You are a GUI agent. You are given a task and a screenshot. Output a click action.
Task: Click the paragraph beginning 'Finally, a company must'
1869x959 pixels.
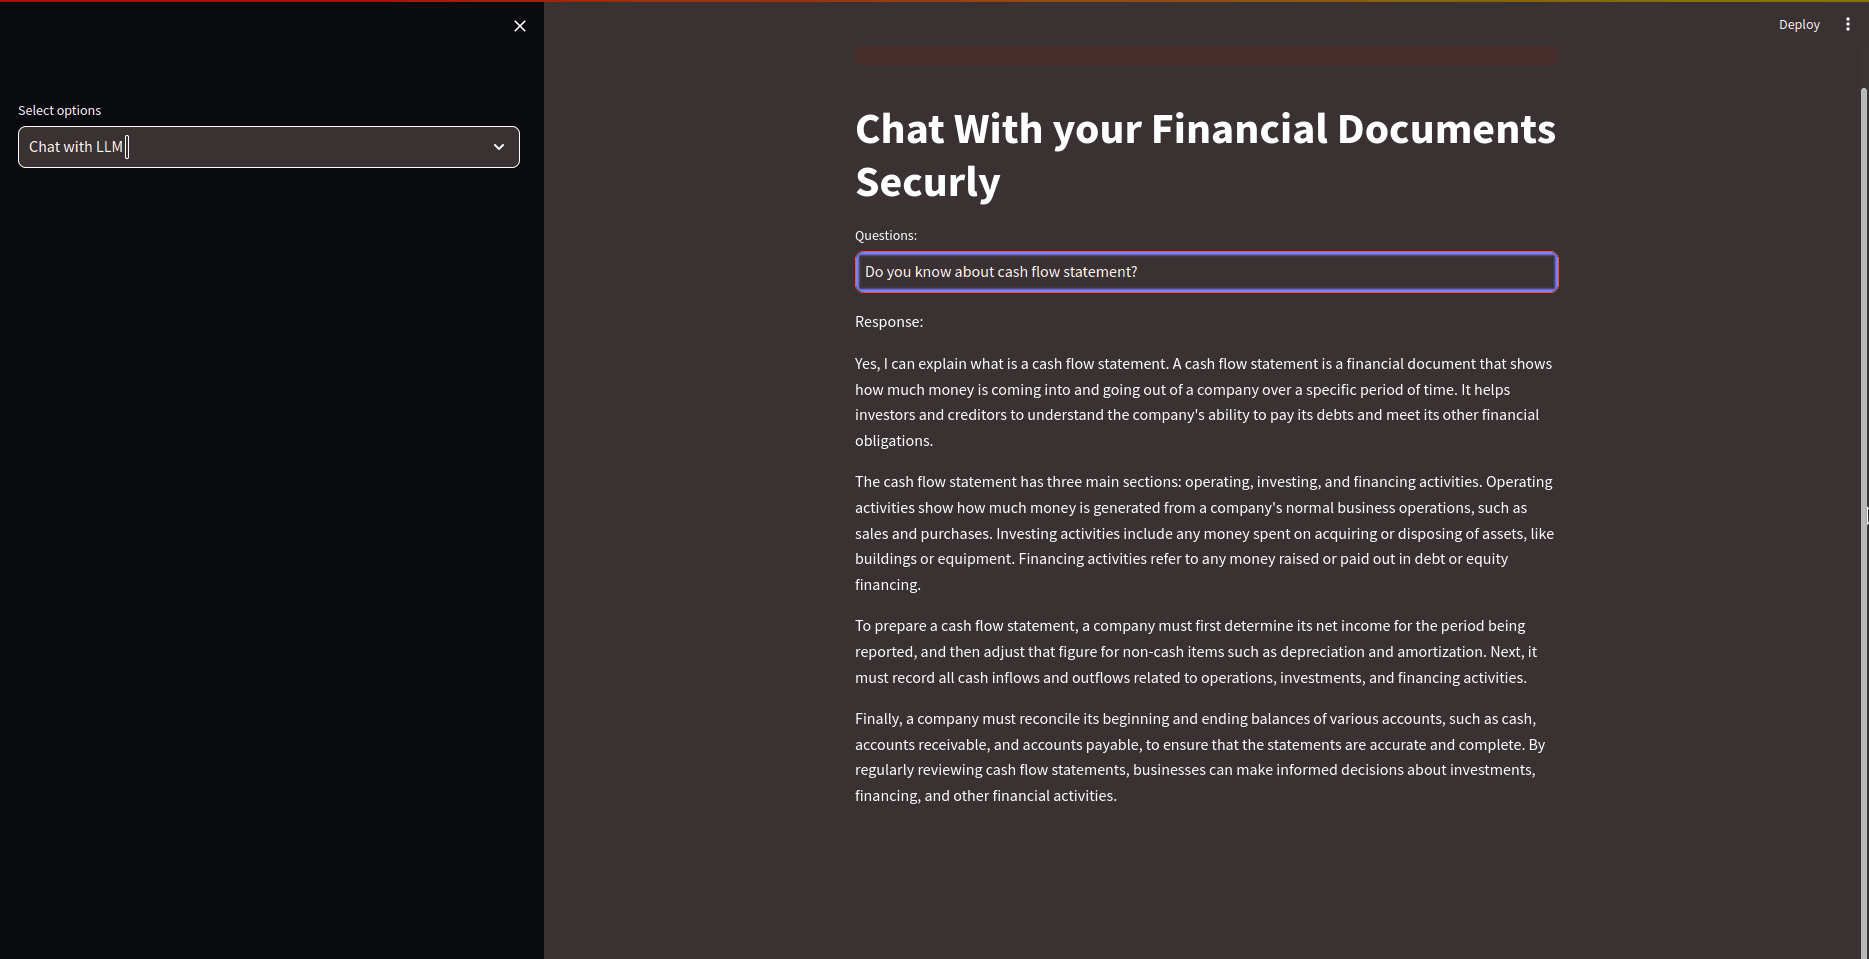[x=1200, y=757]
